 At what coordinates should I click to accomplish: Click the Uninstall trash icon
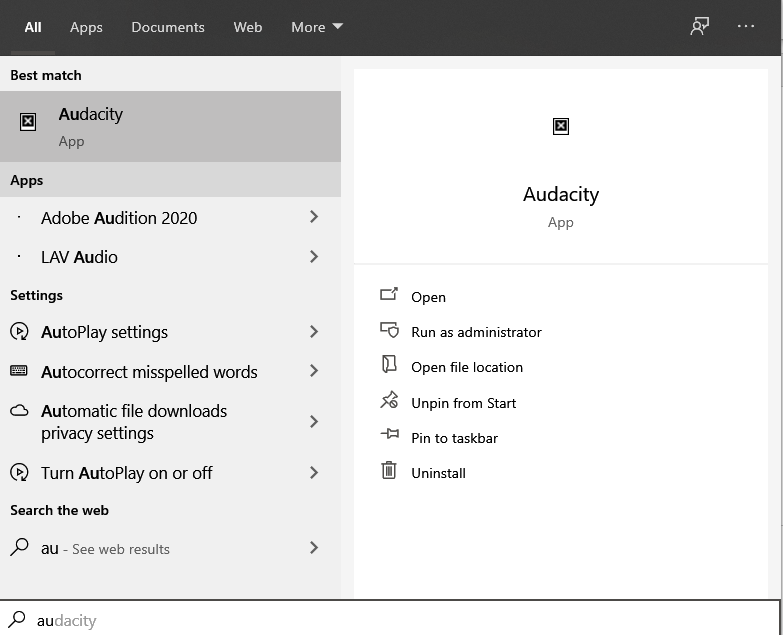pyautogui.click(x=389, y=470)
